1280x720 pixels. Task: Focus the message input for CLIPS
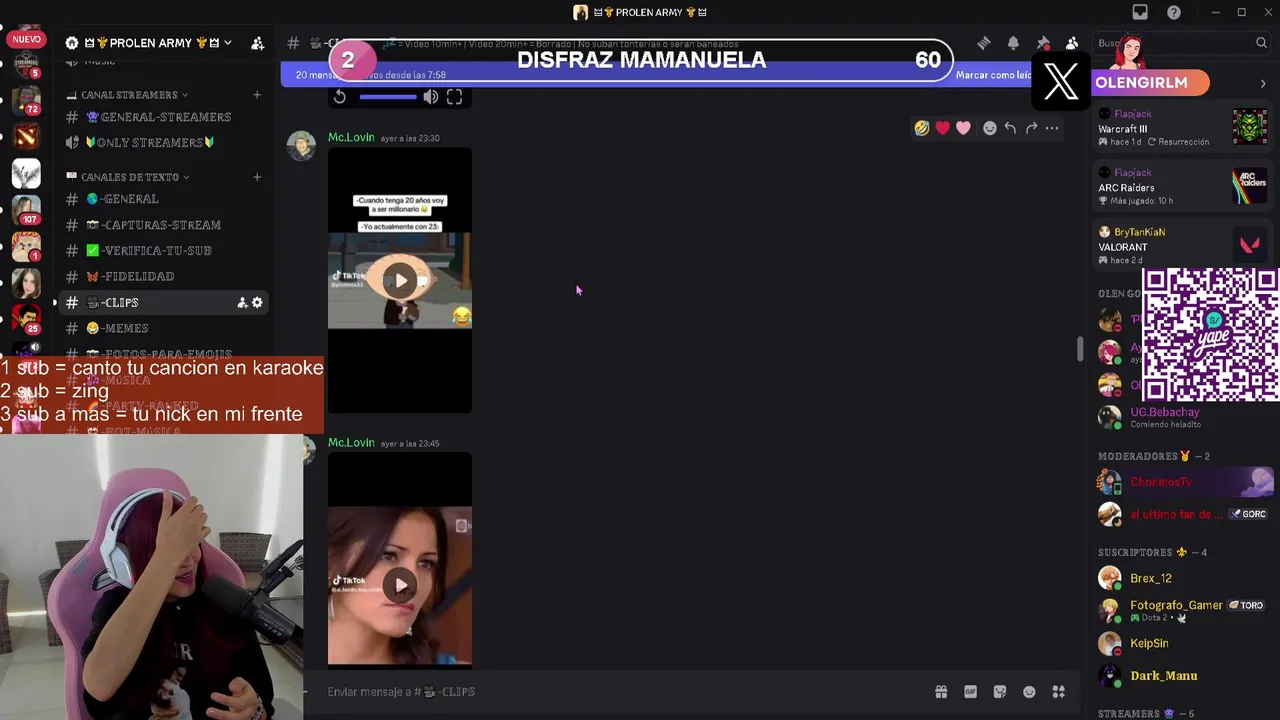[620, 692]
